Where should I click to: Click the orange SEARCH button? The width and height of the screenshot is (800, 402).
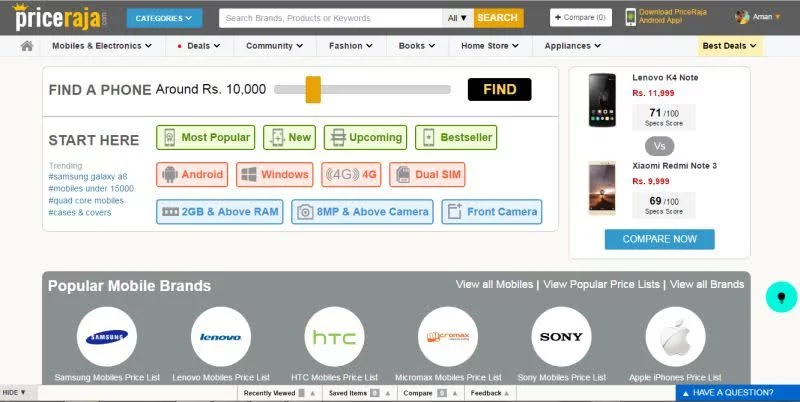(x=498, y=18)
